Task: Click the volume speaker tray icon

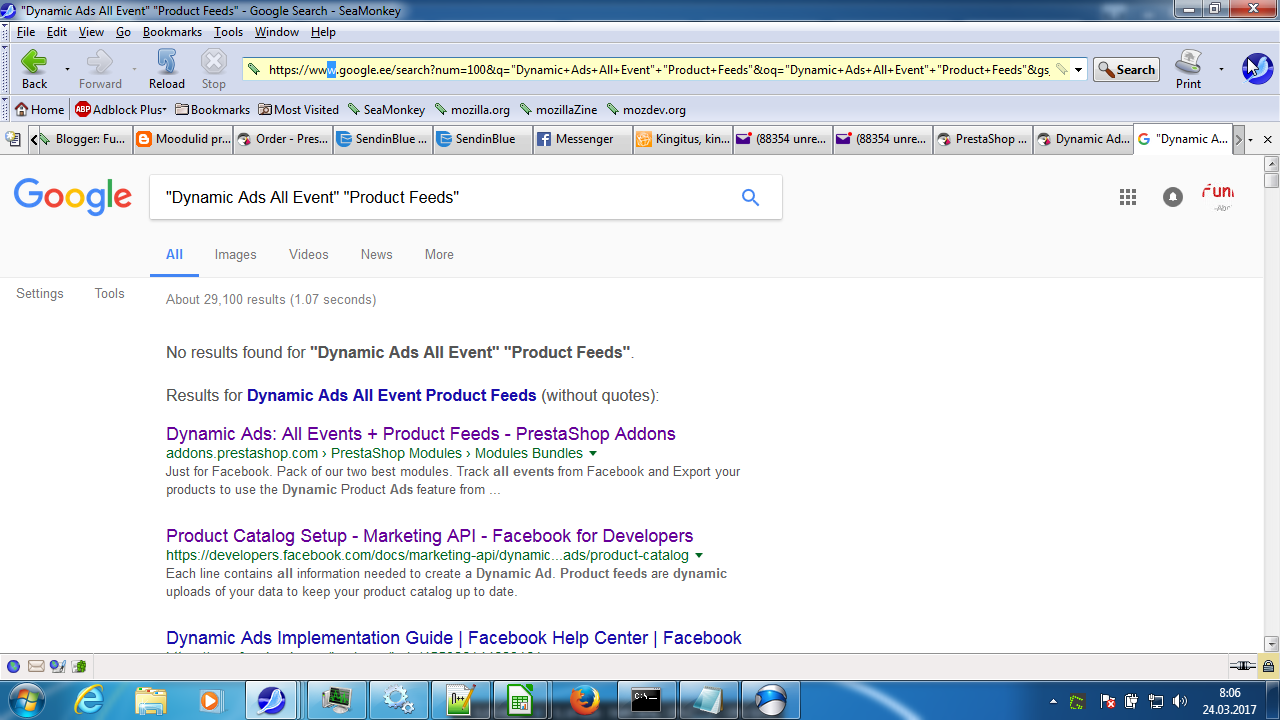Action: click(1180, 701)
